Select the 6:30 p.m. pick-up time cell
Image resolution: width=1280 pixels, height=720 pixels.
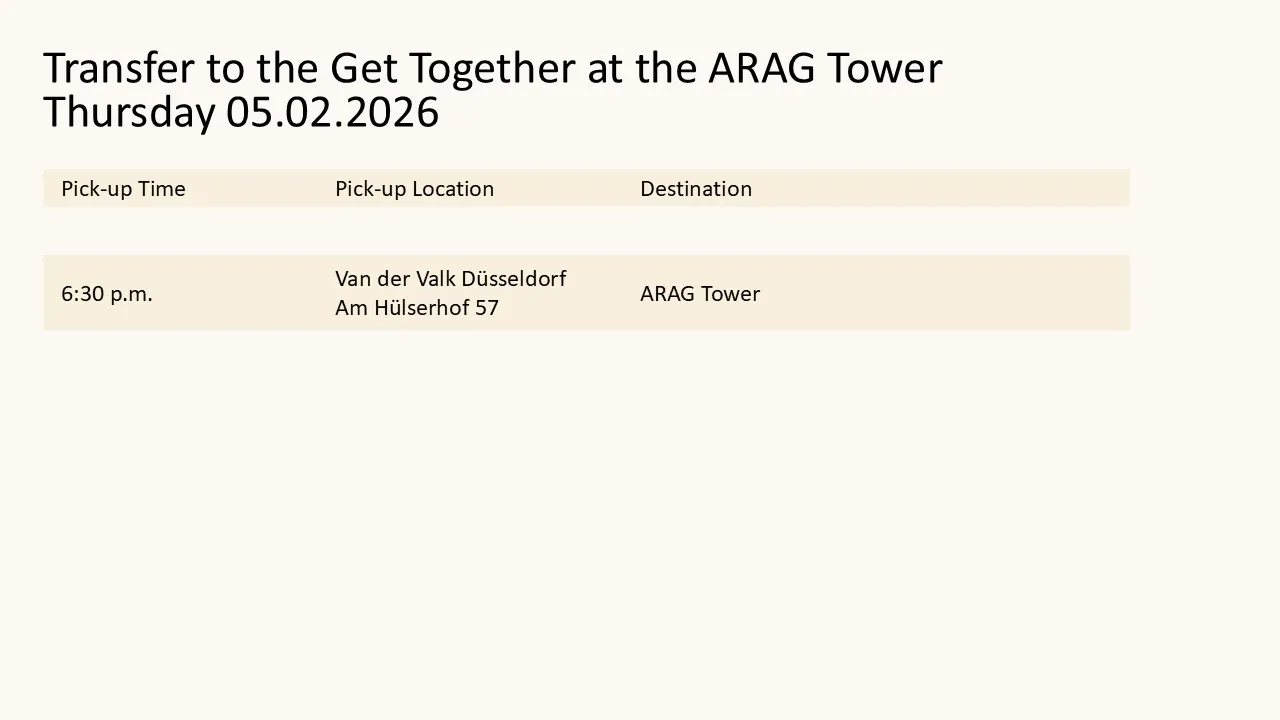click(x=107, y=294)
